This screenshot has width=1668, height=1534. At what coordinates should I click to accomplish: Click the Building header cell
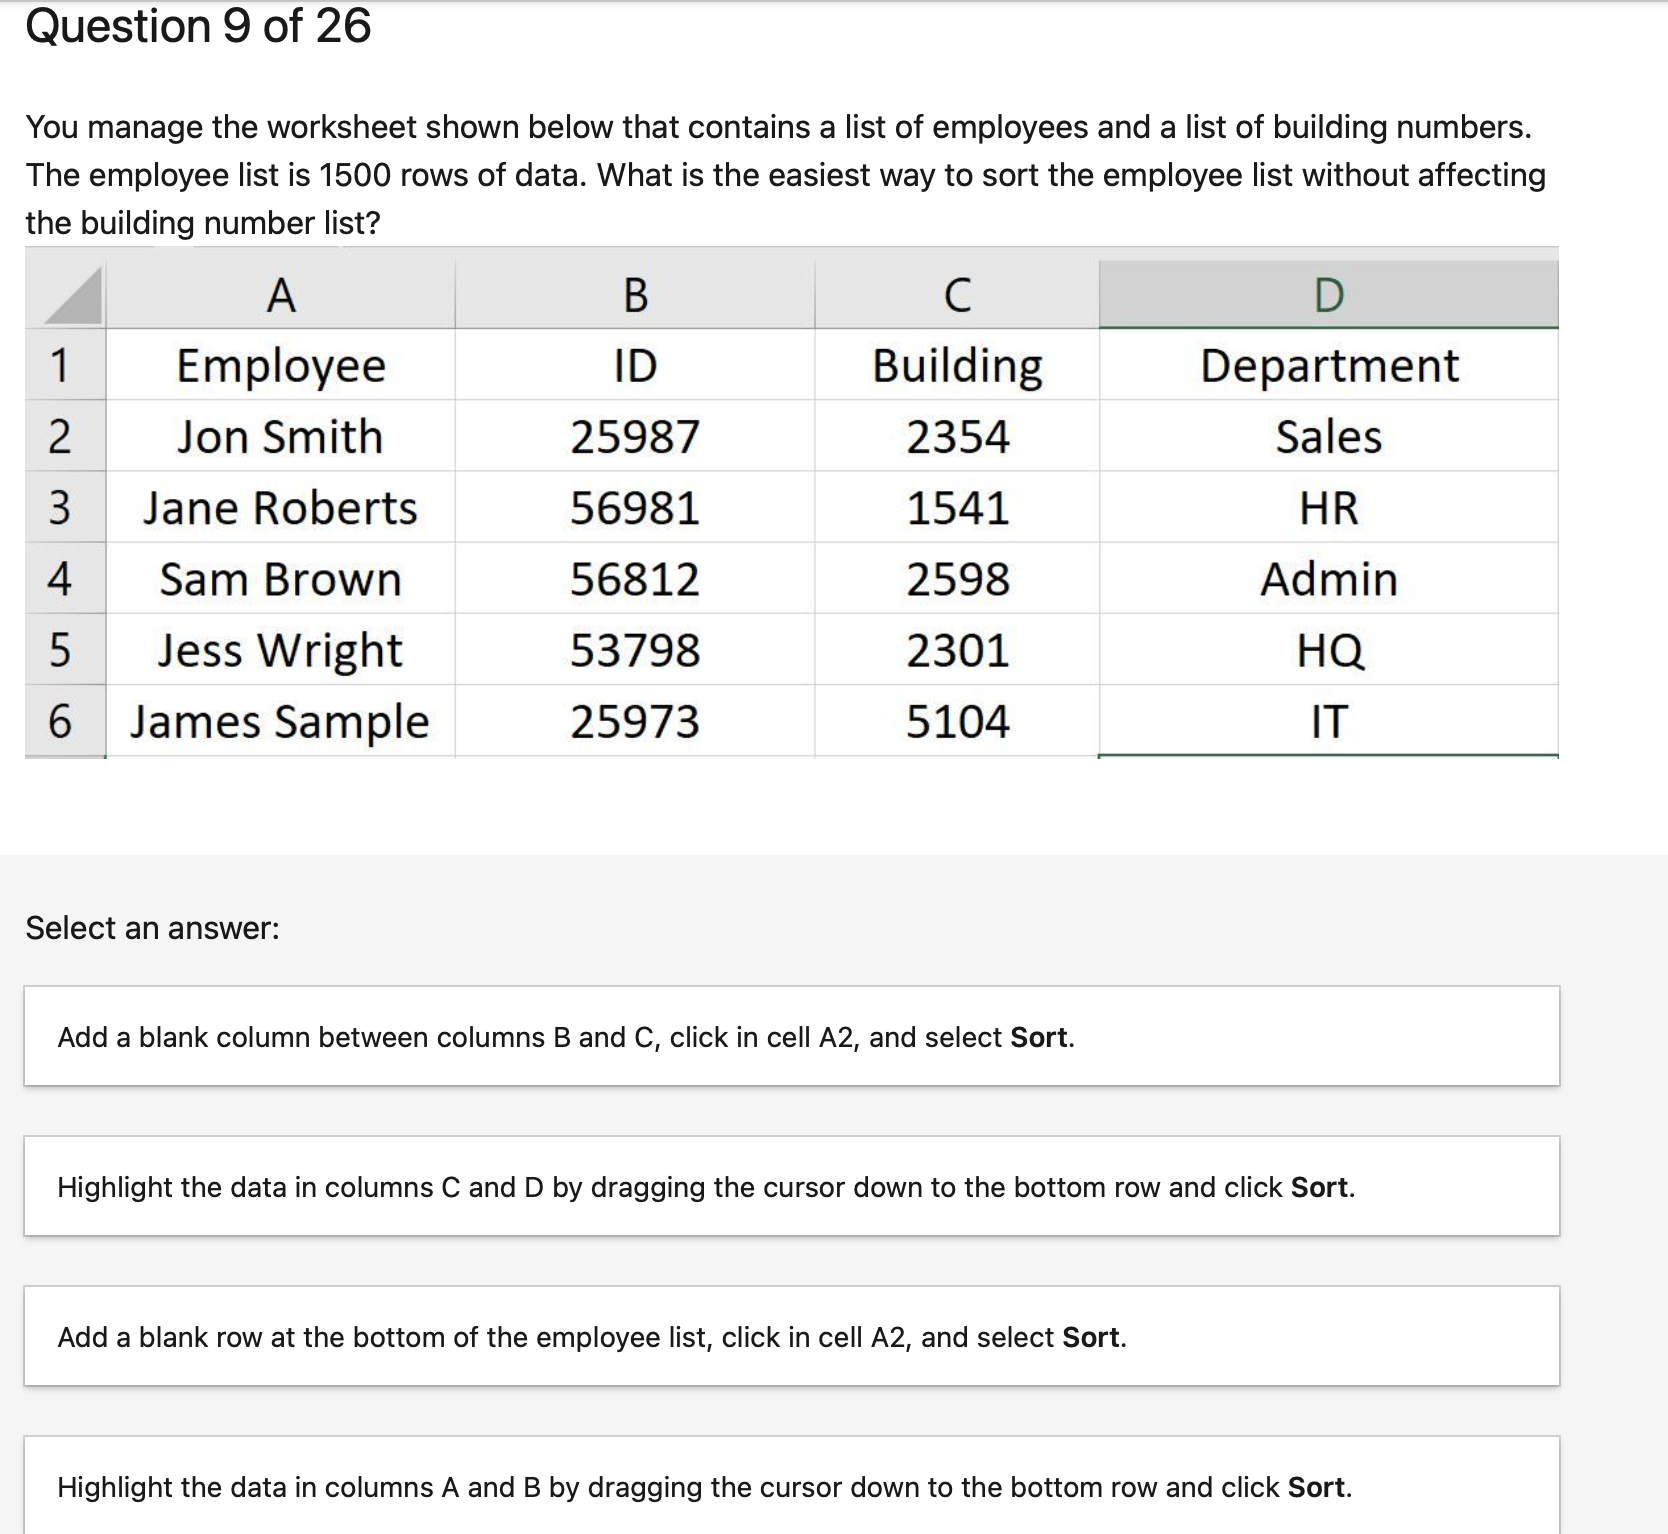tap(956, 365)
